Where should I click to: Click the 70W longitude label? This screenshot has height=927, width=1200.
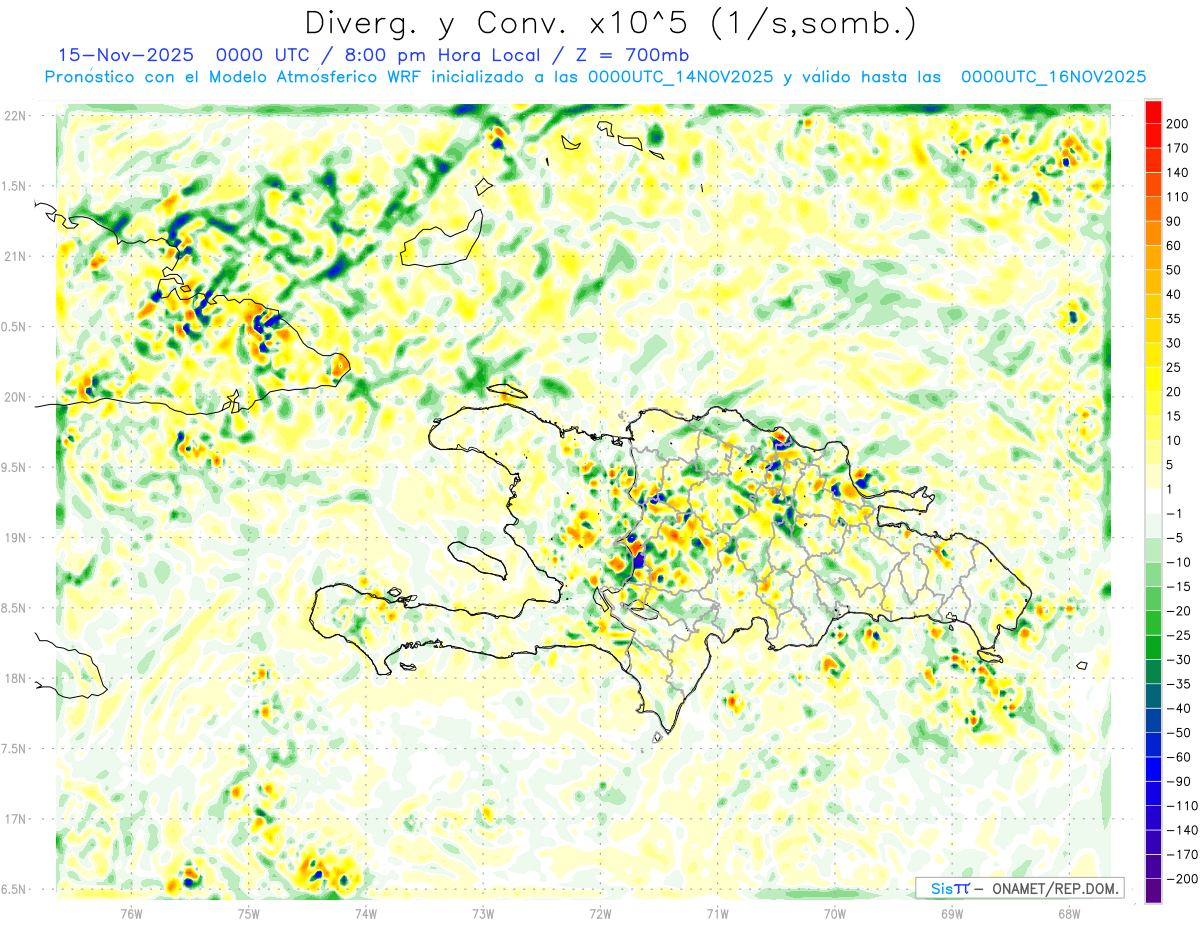[x=835, y=914]
